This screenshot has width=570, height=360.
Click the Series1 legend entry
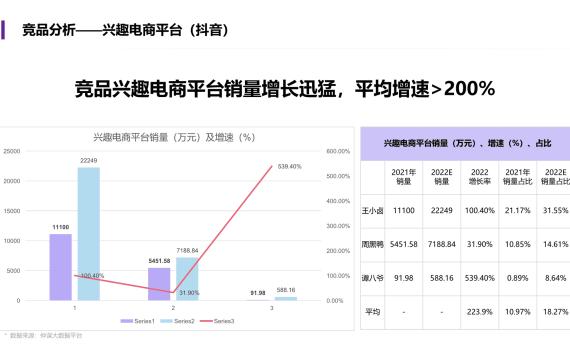[x=137, y=321]
